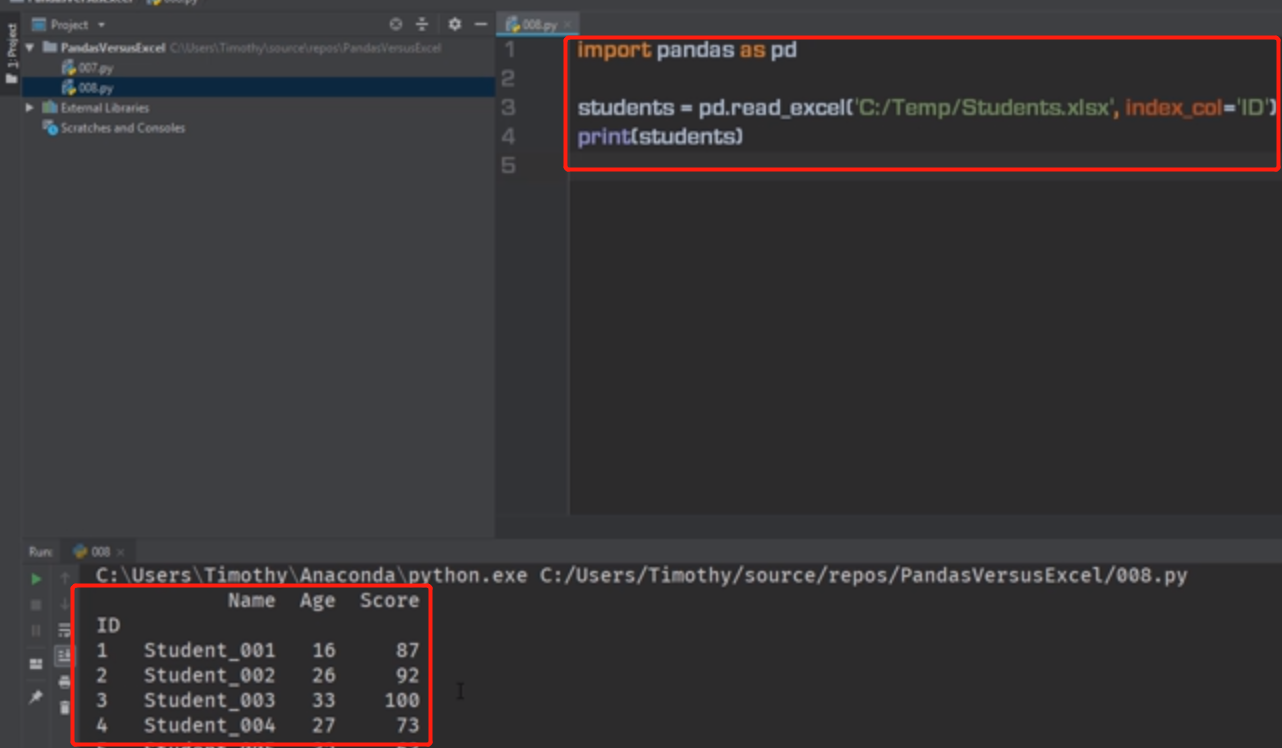Stop the running process in Run panel
The image size is (1282, 748).
pyautogui.click(x=36, y=604)
